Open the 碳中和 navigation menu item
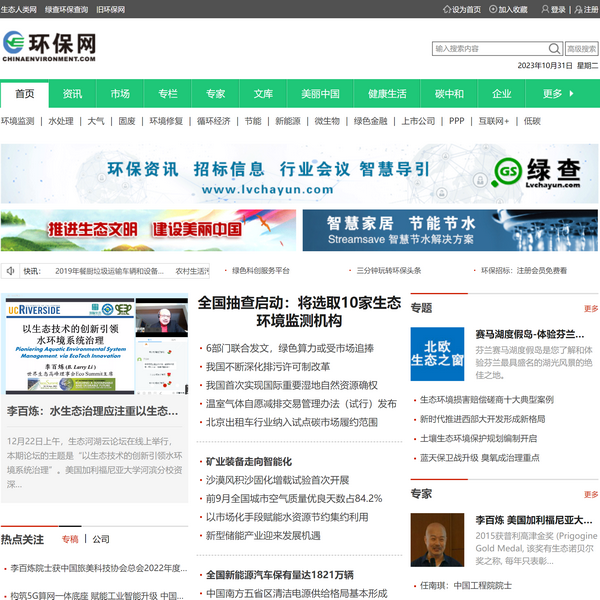The width and height of the screenshot is (600, 600). pos(449,94)
